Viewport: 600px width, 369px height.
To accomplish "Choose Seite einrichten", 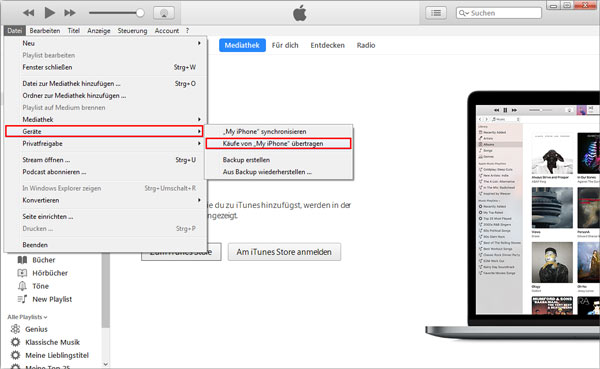I will [106, 216].
